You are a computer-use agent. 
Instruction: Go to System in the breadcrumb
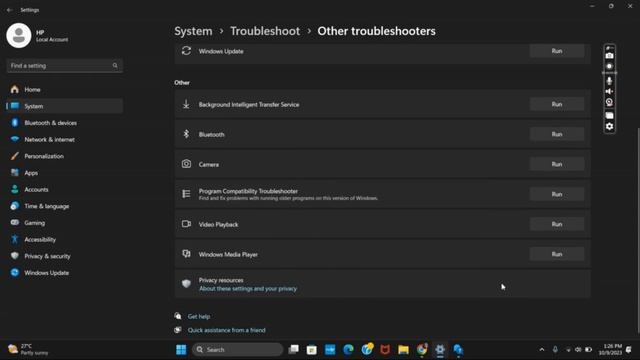click(x=193, y=31)
